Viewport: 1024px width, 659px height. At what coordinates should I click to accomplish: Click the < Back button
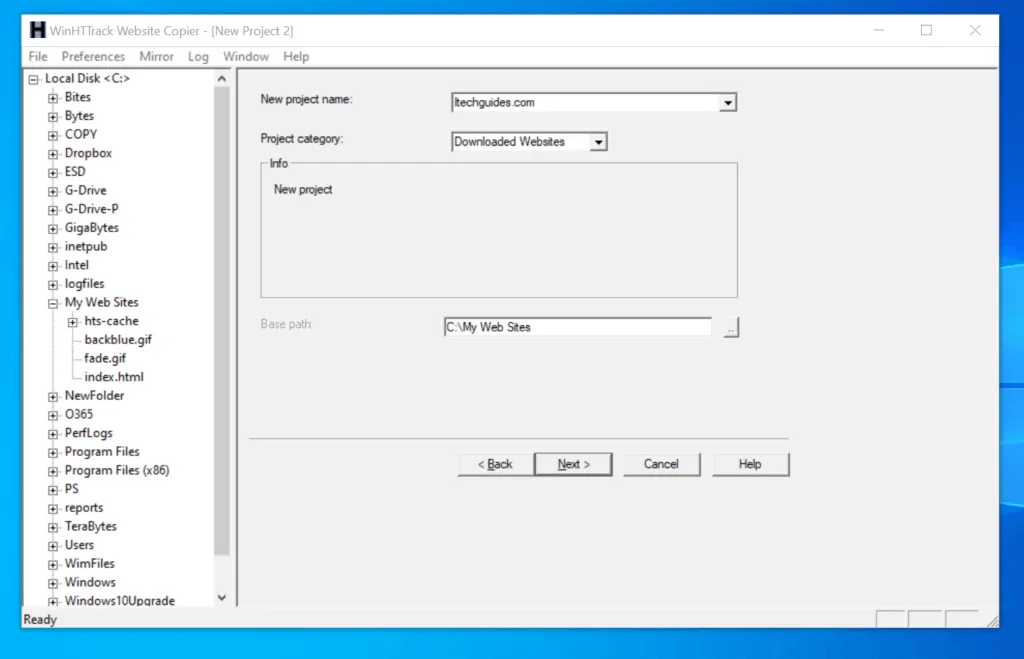(x=495, y=464)
